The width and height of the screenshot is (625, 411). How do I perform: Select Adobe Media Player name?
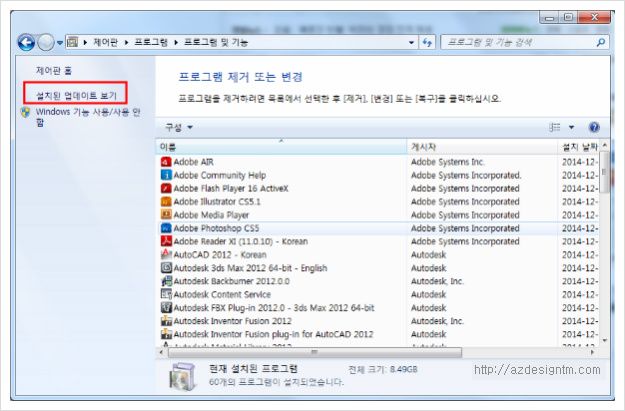(211, 215)
